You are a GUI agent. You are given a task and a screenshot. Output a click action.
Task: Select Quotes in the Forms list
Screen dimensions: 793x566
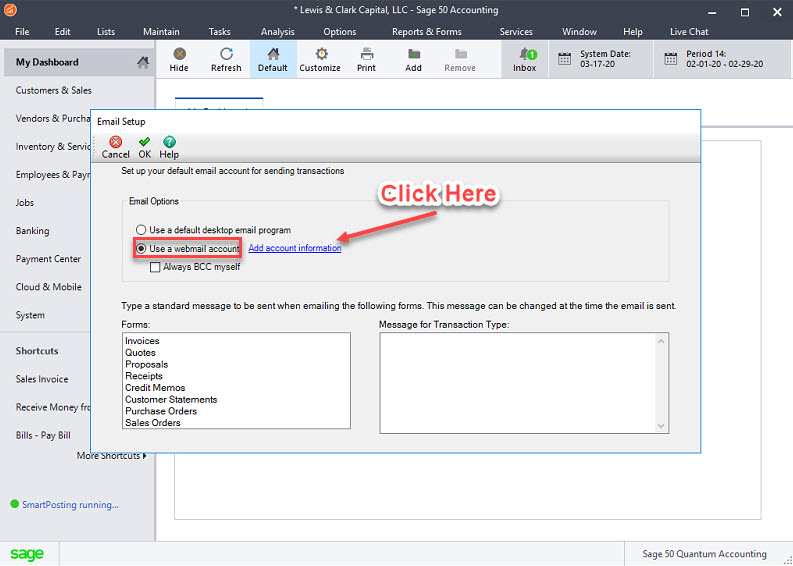pyautogui.click(x=140, y=353)
